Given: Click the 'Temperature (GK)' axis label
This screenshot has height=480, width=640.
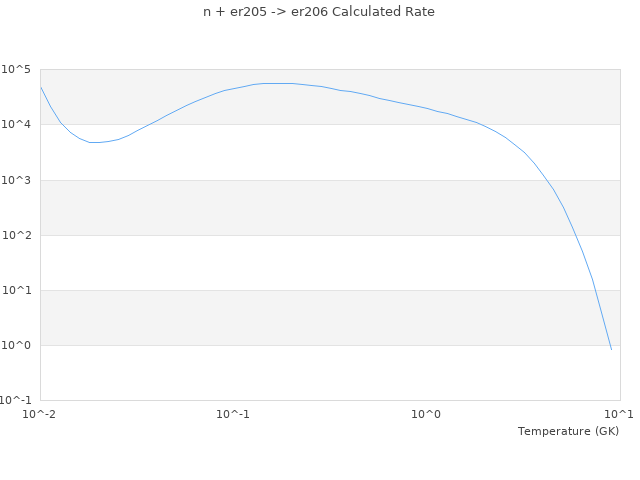Looking at the screenshot, I should [568, 431].
